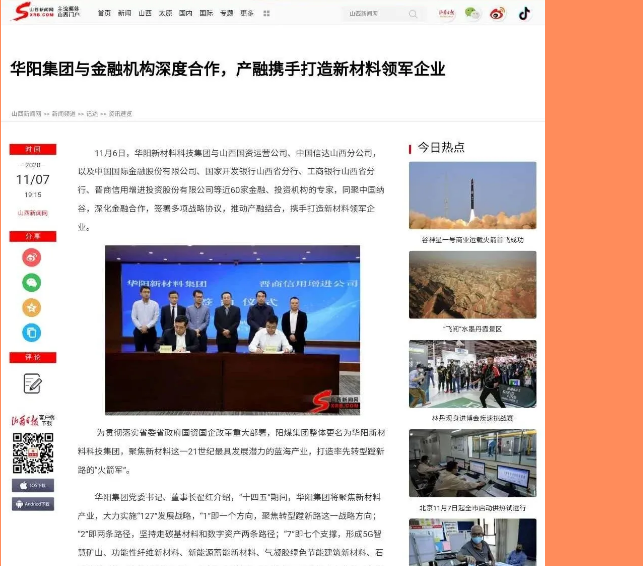Open the 山西 menu item

(x=145, y=13)
